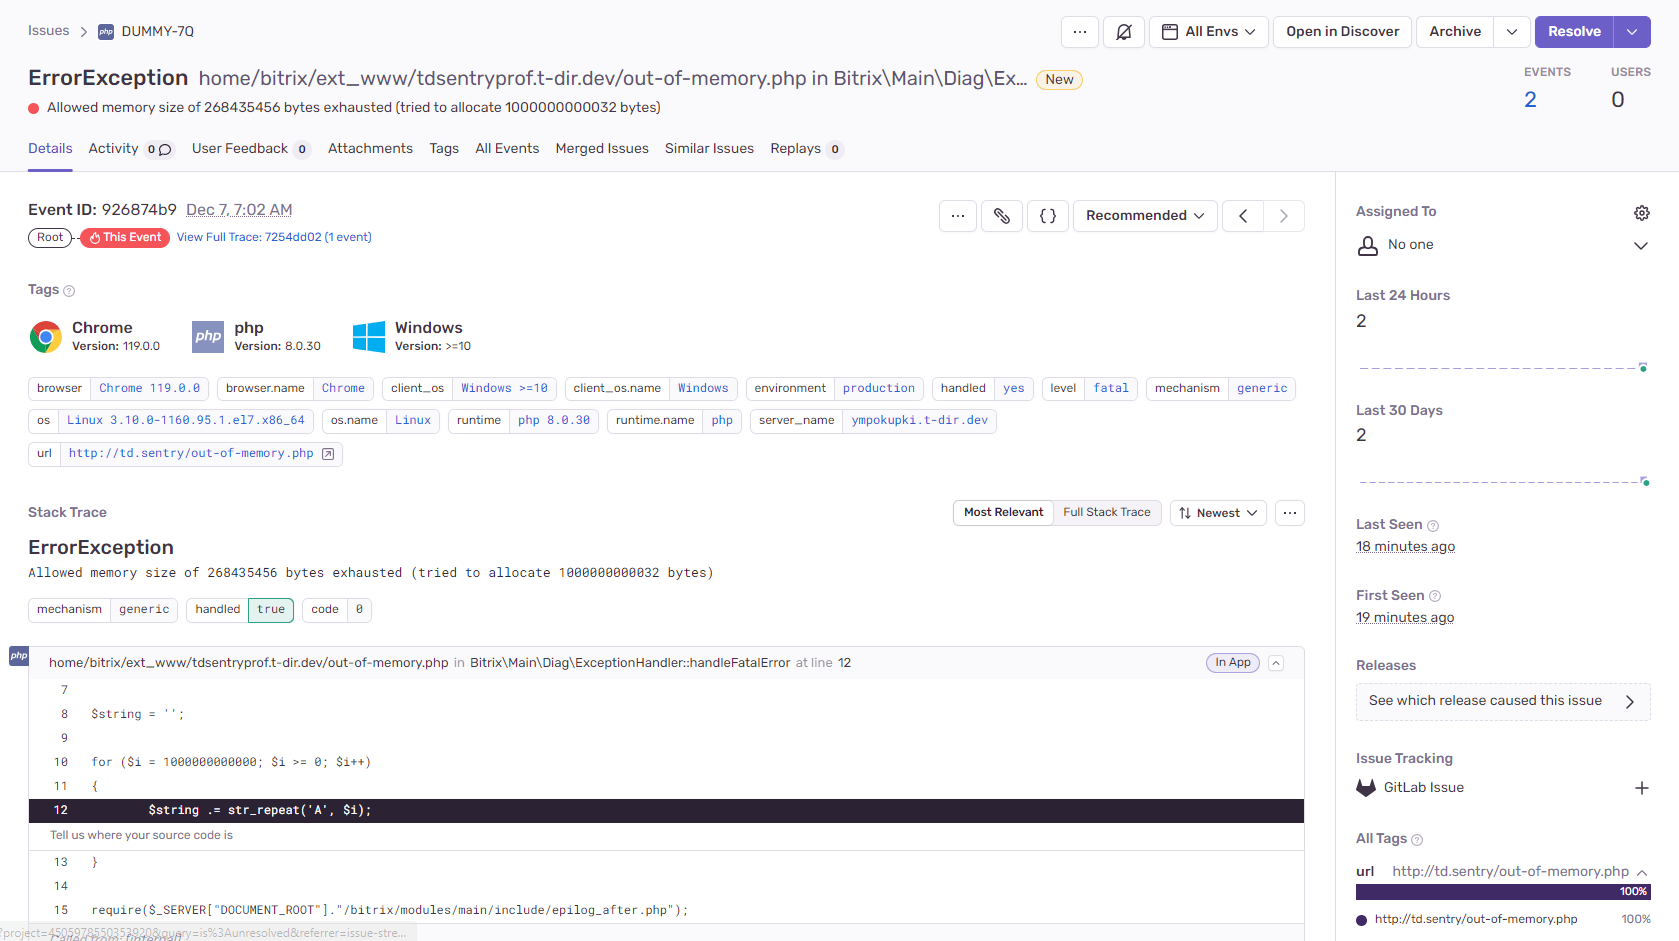This screenshot has width=1679, height=941.
Task: Click the GitLab logo icon
Action: 1366,788
